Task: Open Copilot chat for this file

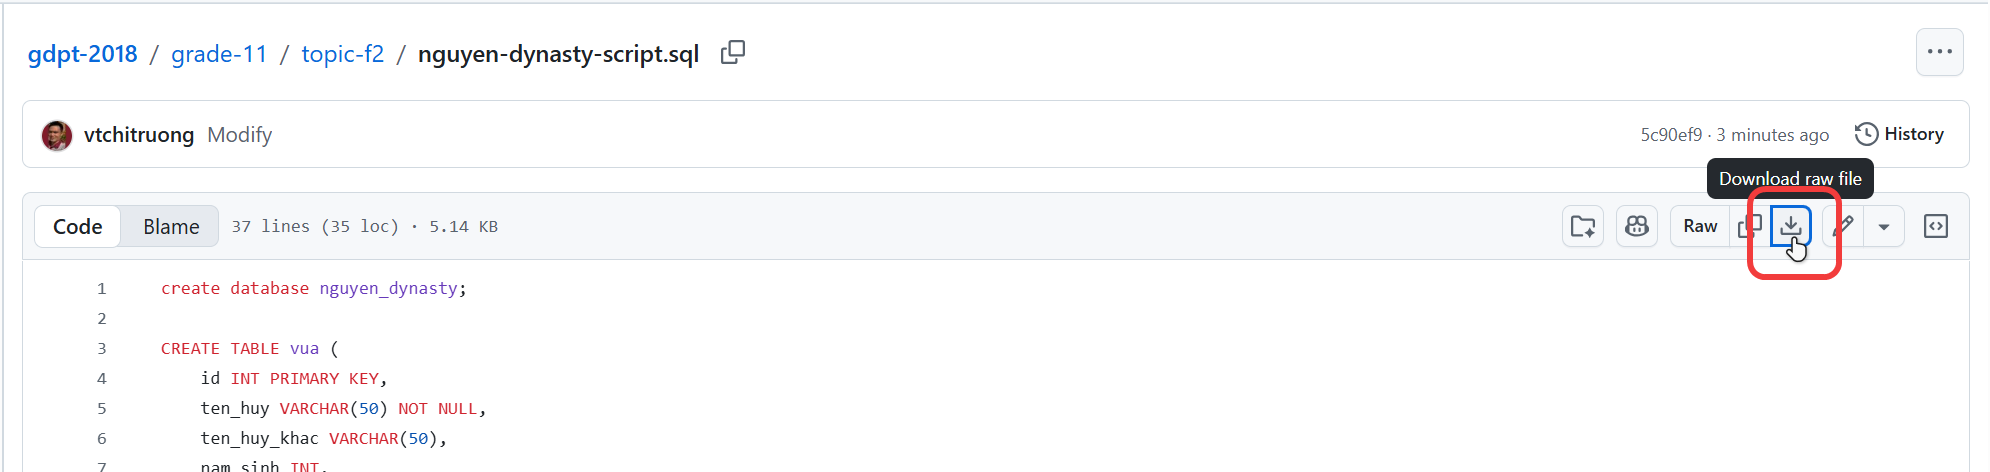Action: [1637, 227]
